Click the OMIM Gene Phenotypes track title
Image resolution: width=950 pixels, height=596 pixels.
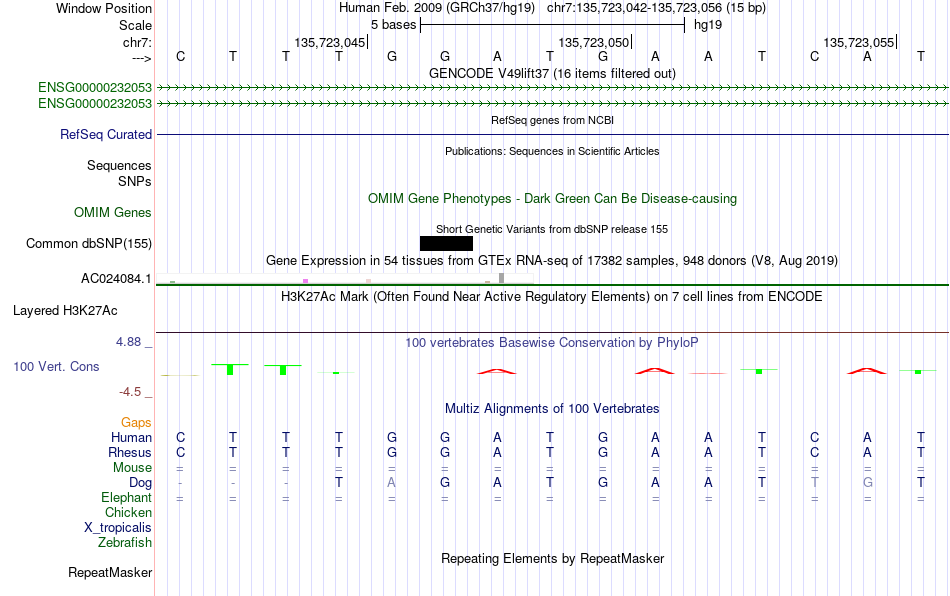552,199
